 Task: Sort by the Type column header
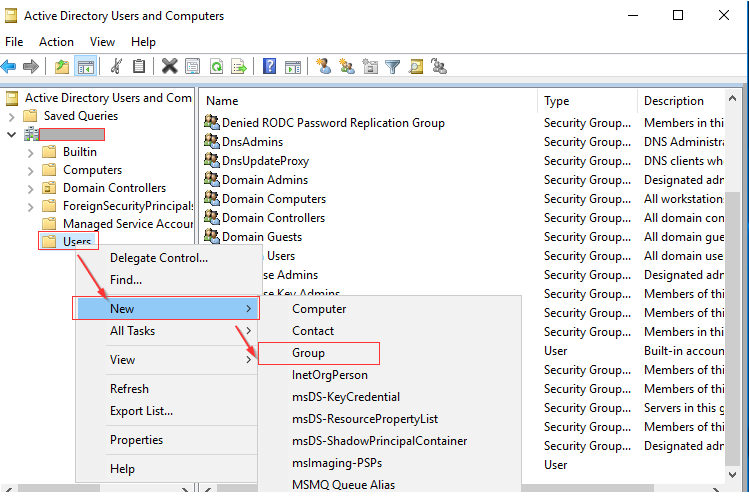pos(588,101)
